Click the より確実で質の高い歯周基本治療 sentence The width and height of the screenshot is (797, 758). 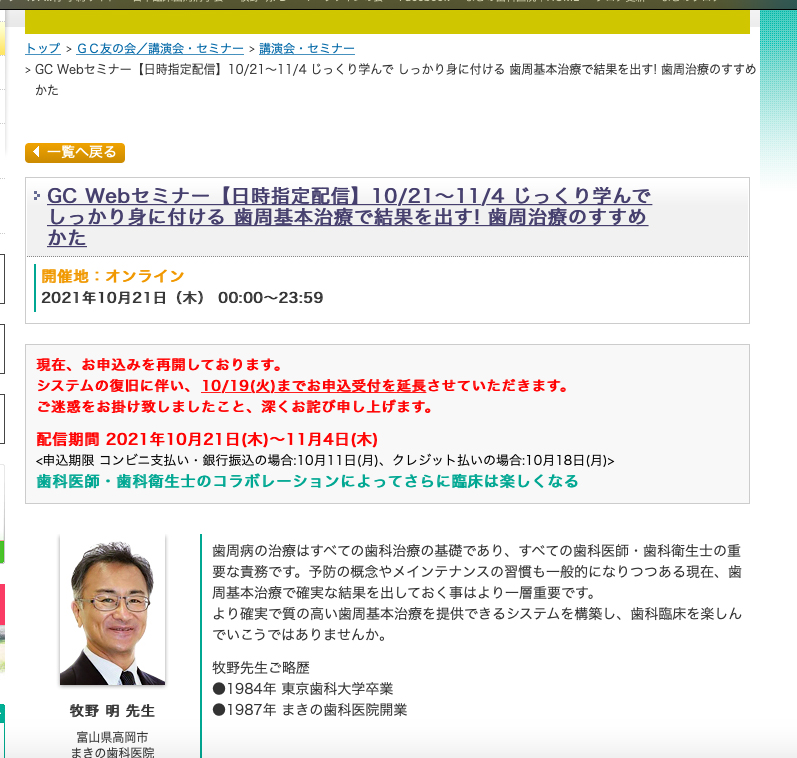[477, 624]
